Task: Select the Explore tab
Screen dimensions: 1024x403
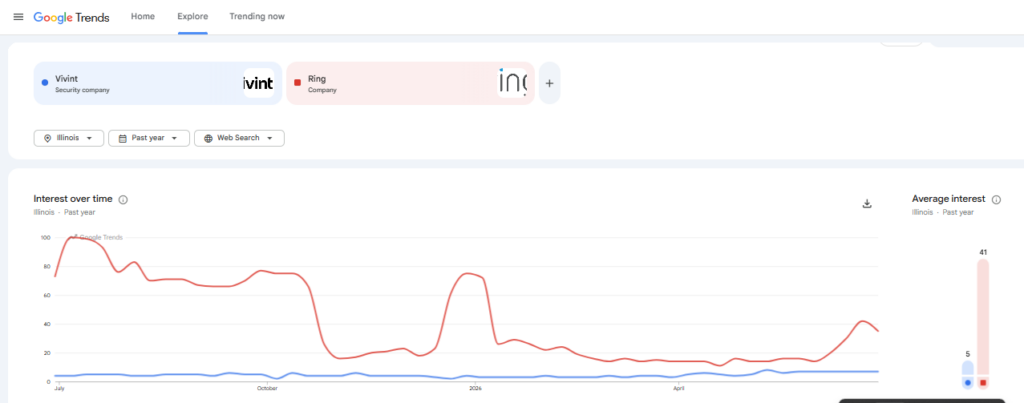Action: tap(193, 16)
